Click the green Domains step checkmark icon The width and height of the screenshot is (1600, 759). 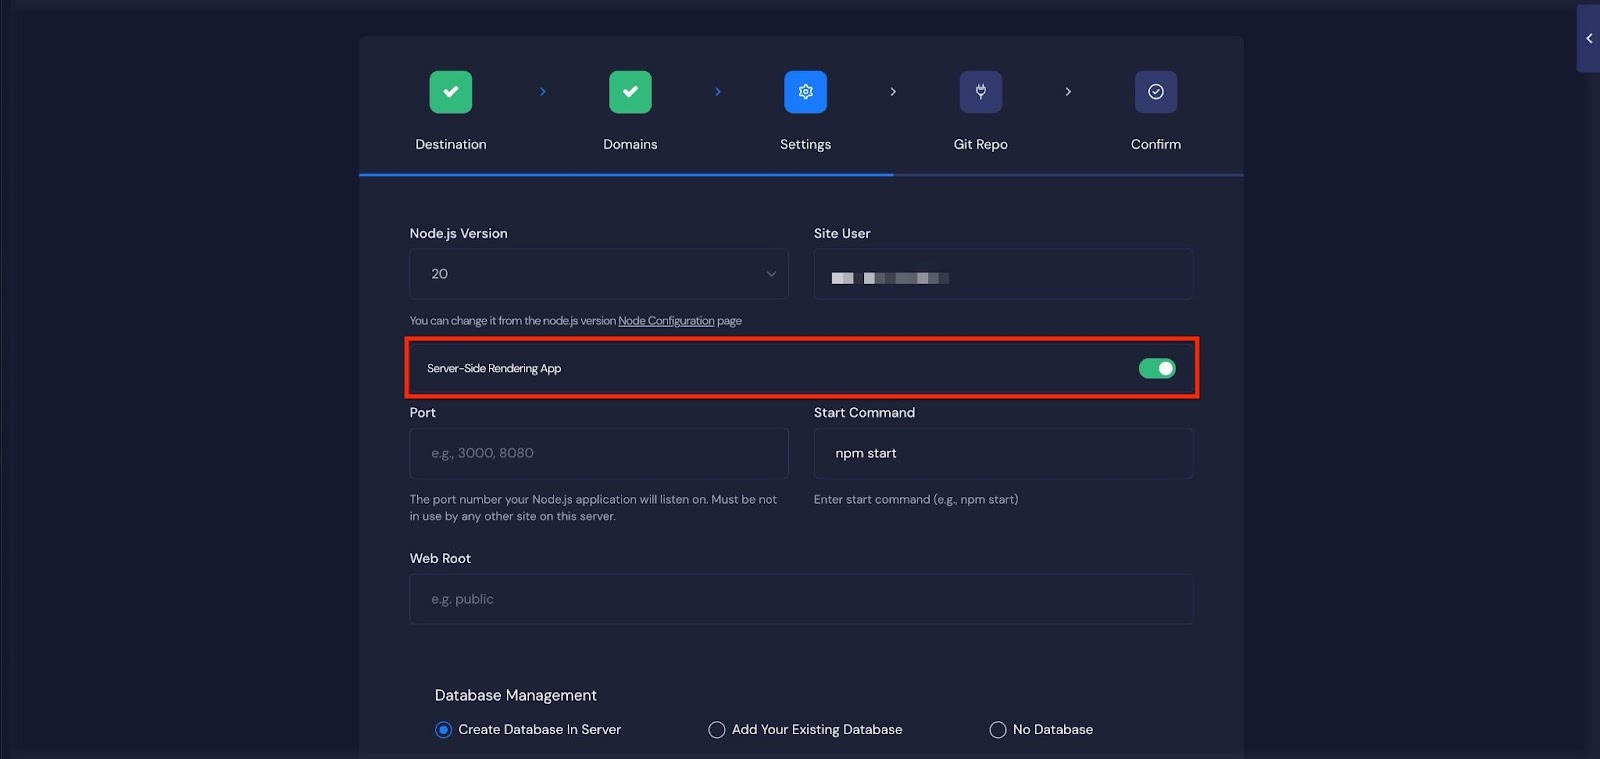coord(630,92)
